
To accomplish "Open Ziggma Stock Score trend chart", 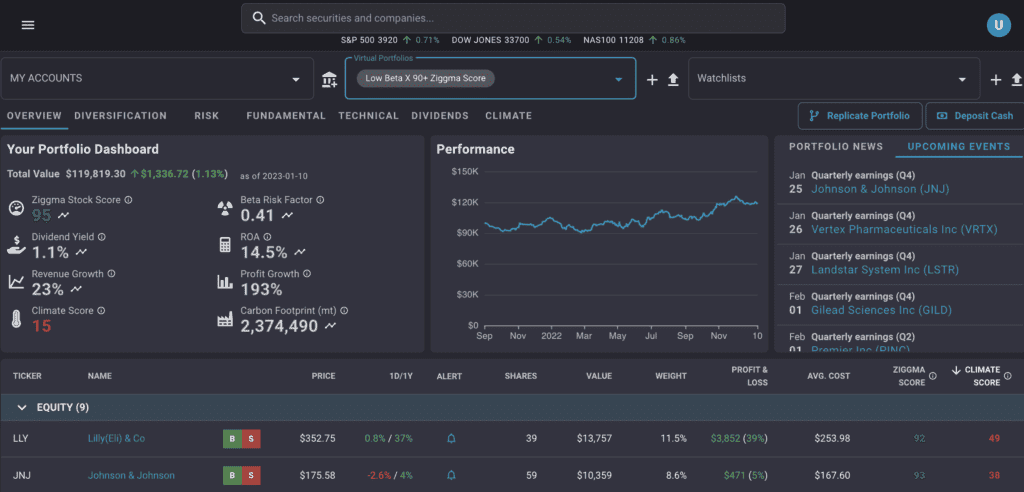I will tap(64, 215).
